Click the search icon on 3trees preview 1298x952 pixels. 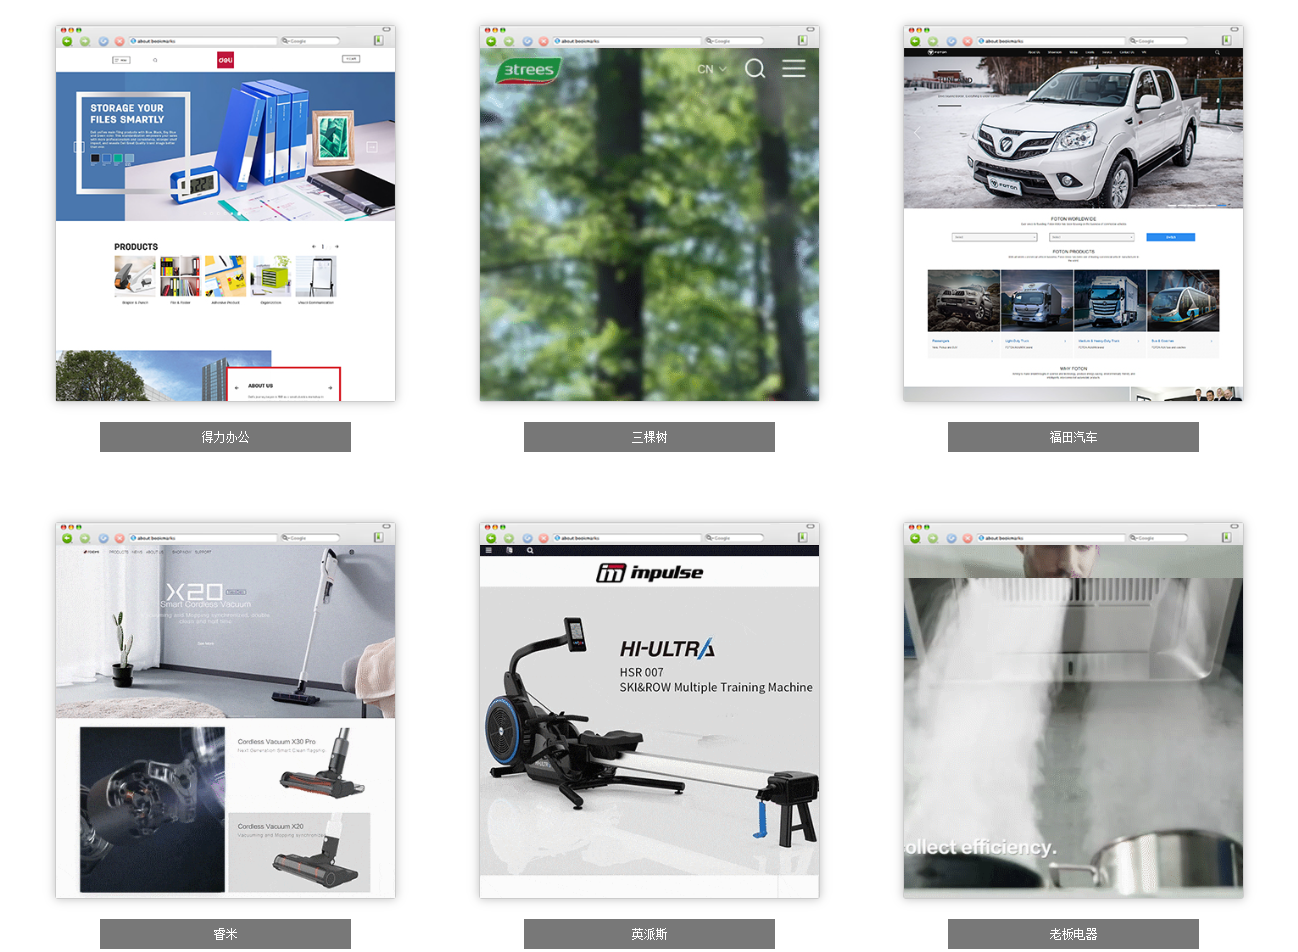(755, 68)
